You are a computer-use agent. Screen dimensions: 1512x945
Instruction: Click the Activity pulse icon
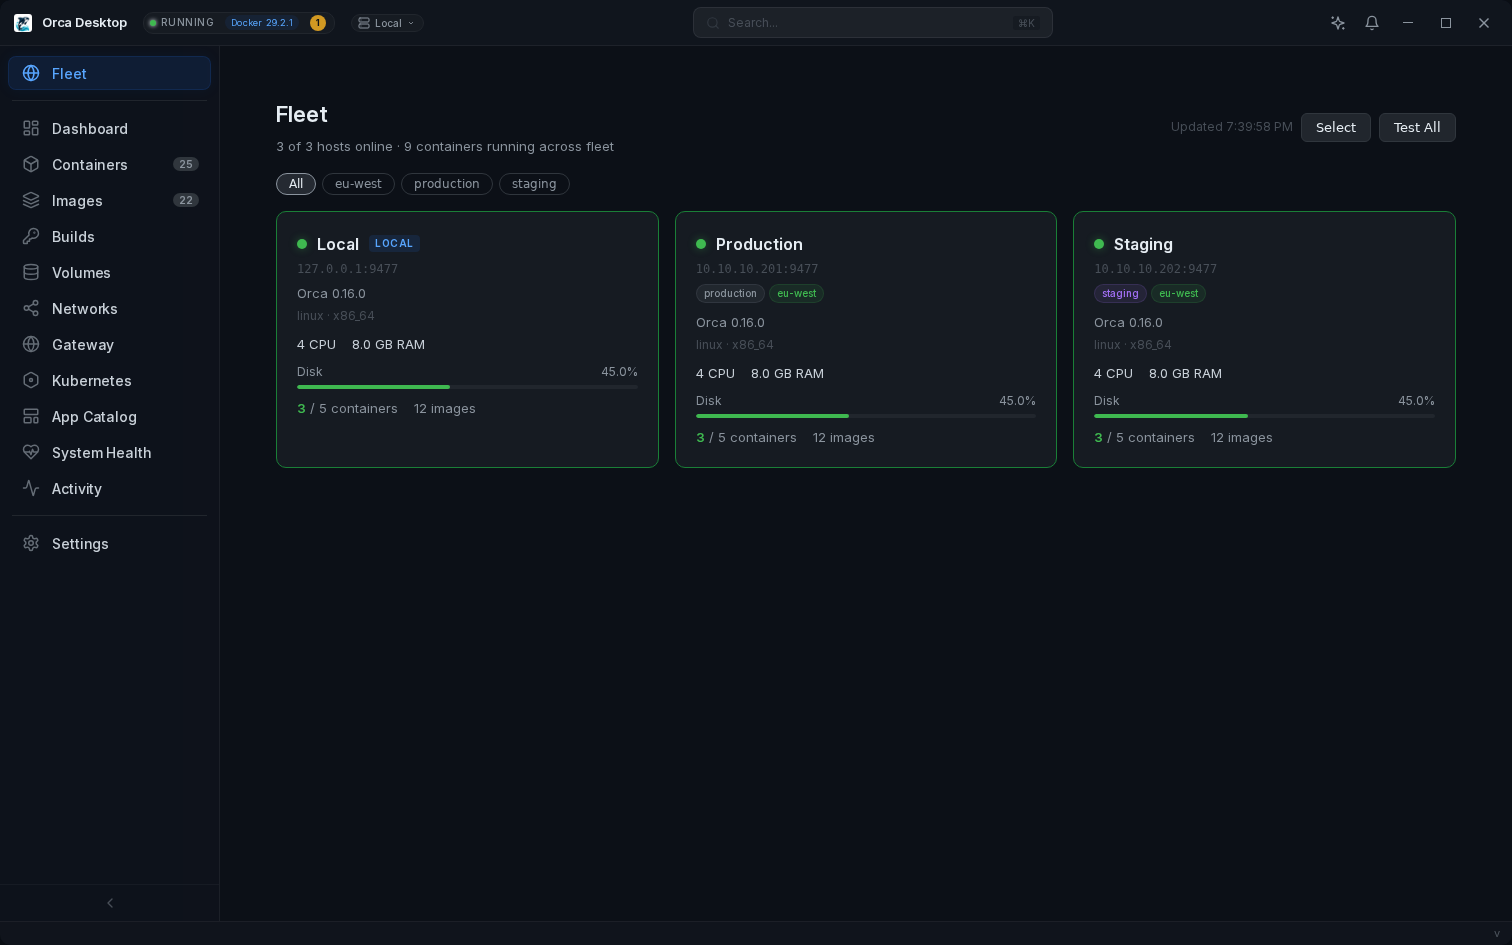click(x=31, y=488)
